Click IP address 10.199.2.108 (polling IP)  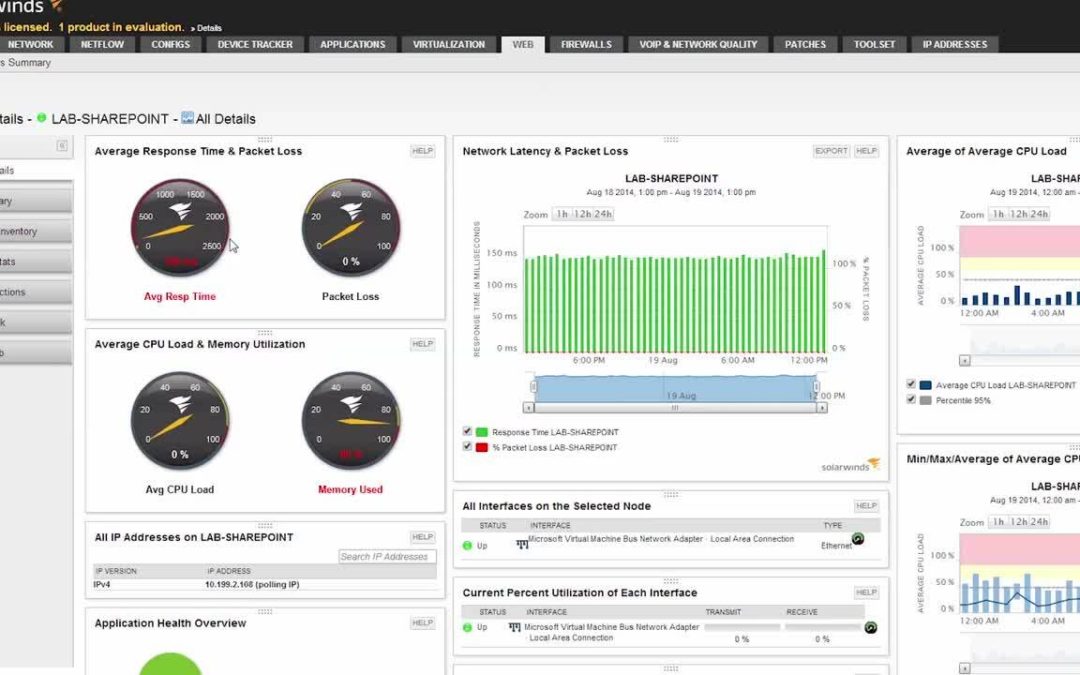click(x=252, y=584)
